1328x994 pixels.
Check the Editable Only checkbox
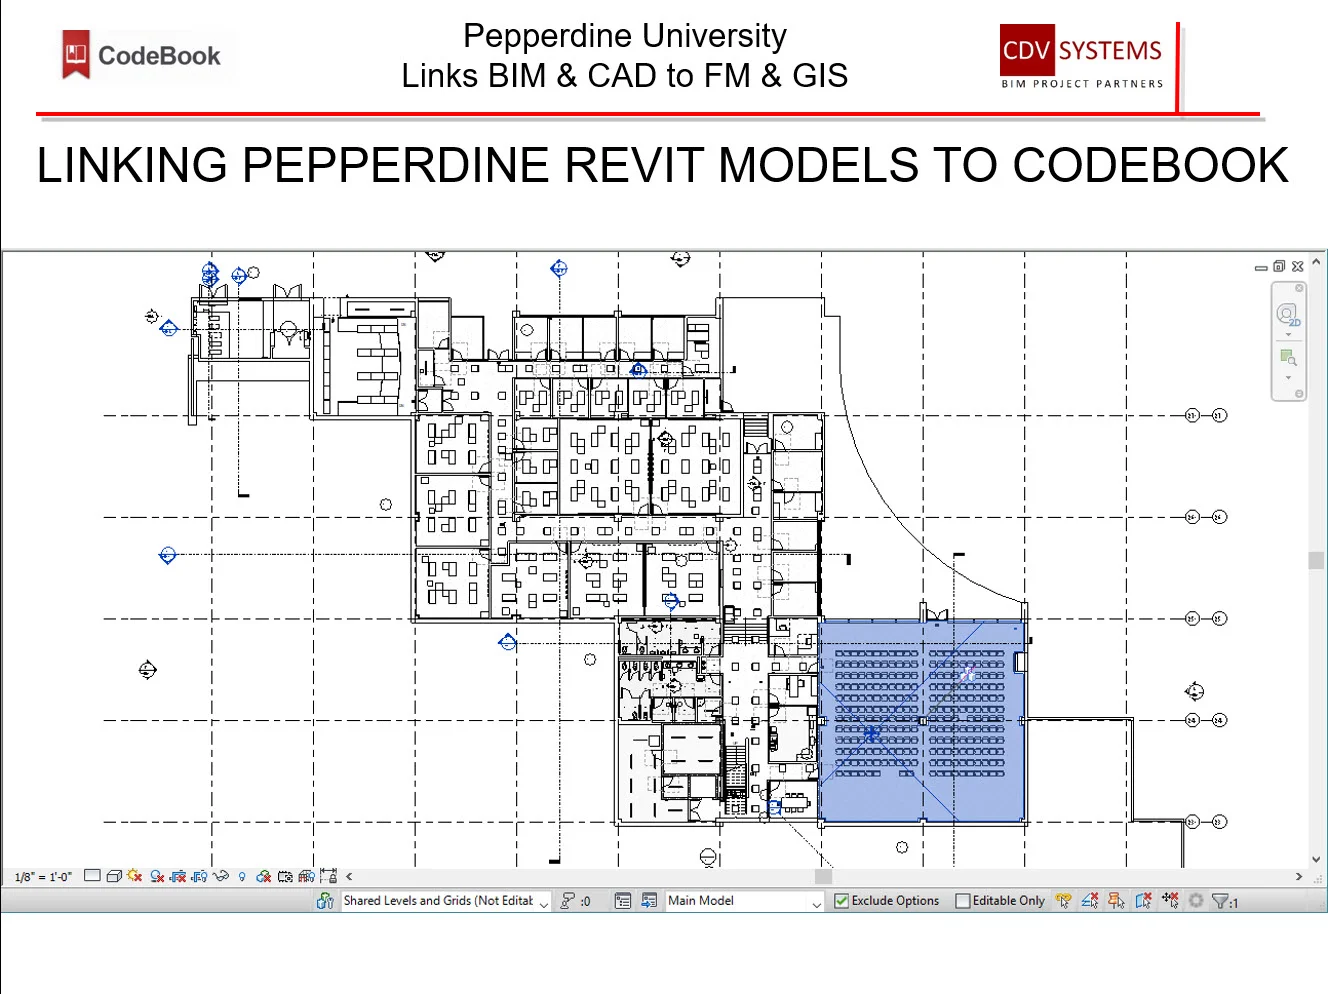tap(963, 901)
